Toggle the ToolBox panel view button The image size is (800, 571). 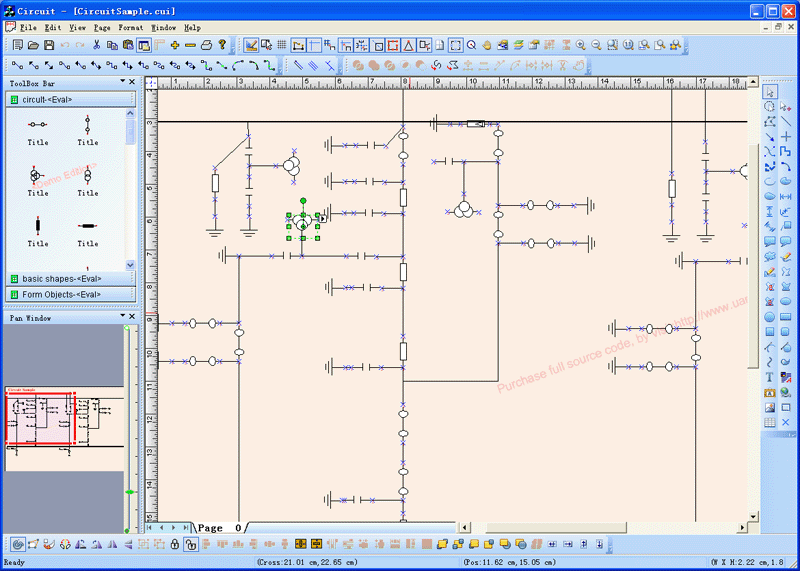(x=145, y=45)
